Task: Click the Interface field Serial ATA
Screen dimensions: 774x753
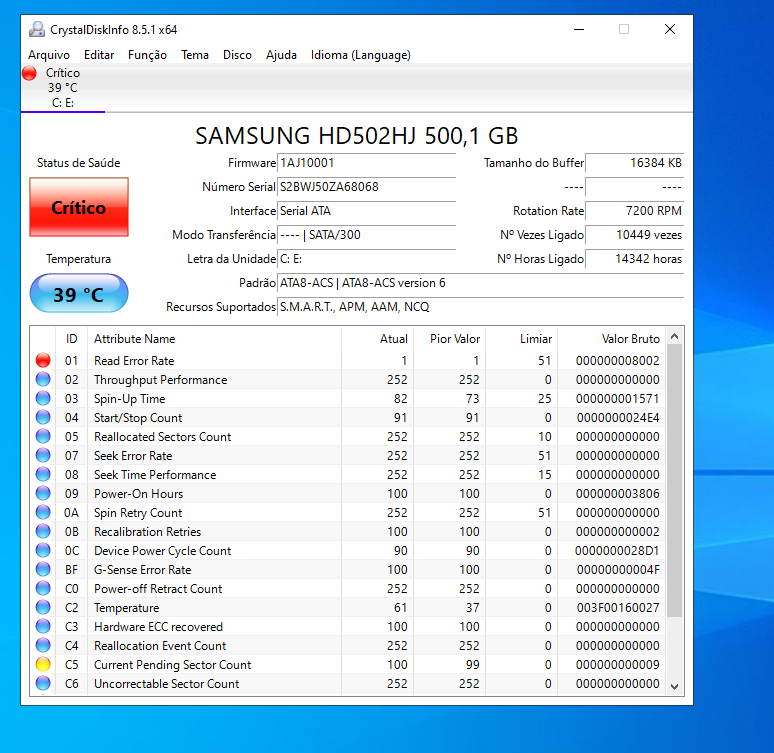Action: pos(366,211)
